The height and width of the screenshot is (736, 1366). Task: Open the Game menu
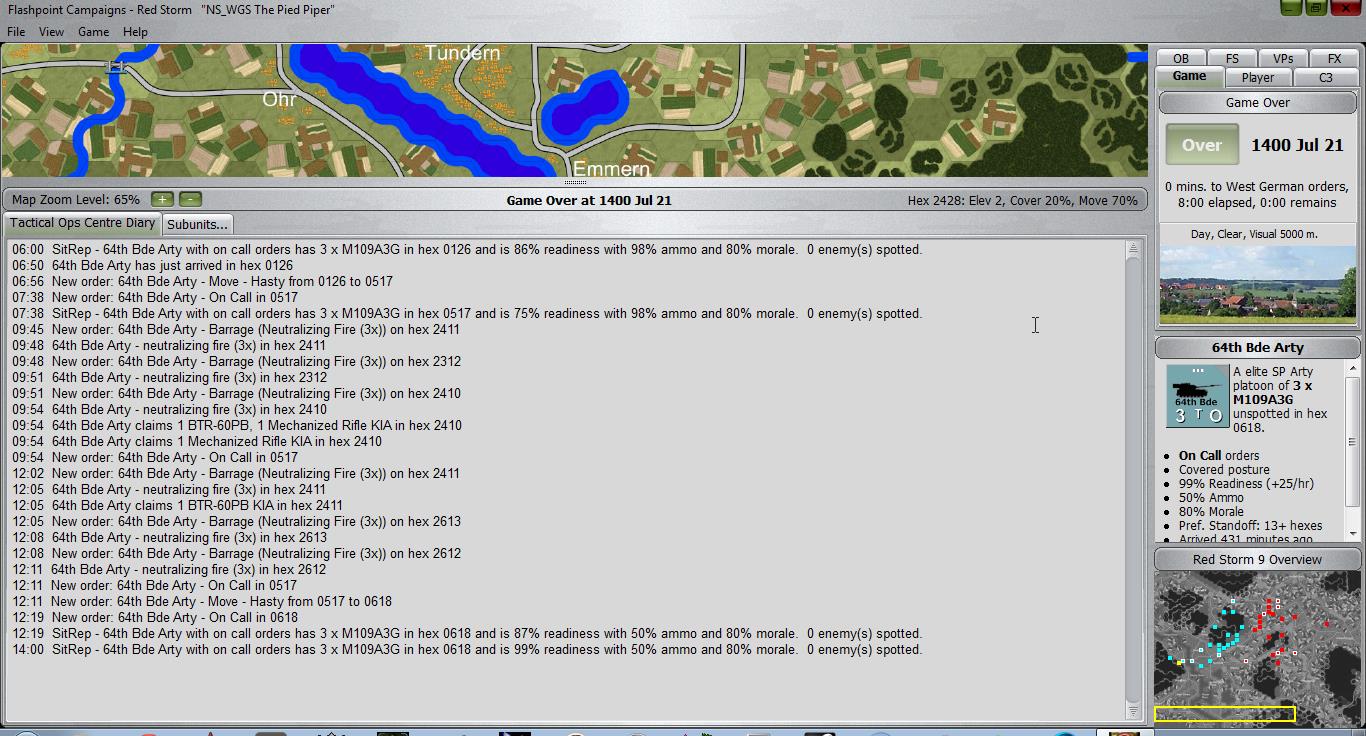point(93,31)
